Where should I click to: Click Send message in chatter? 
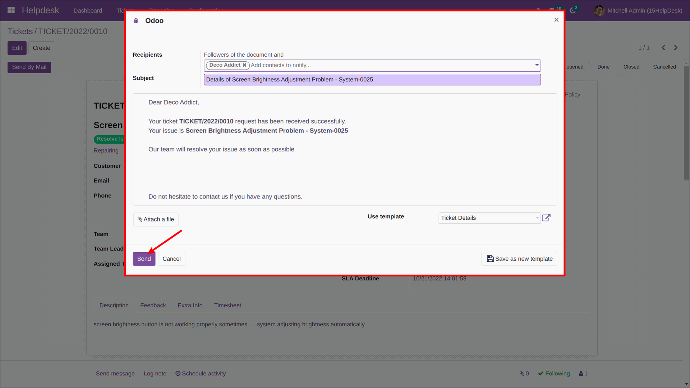[x=115, y=373]
